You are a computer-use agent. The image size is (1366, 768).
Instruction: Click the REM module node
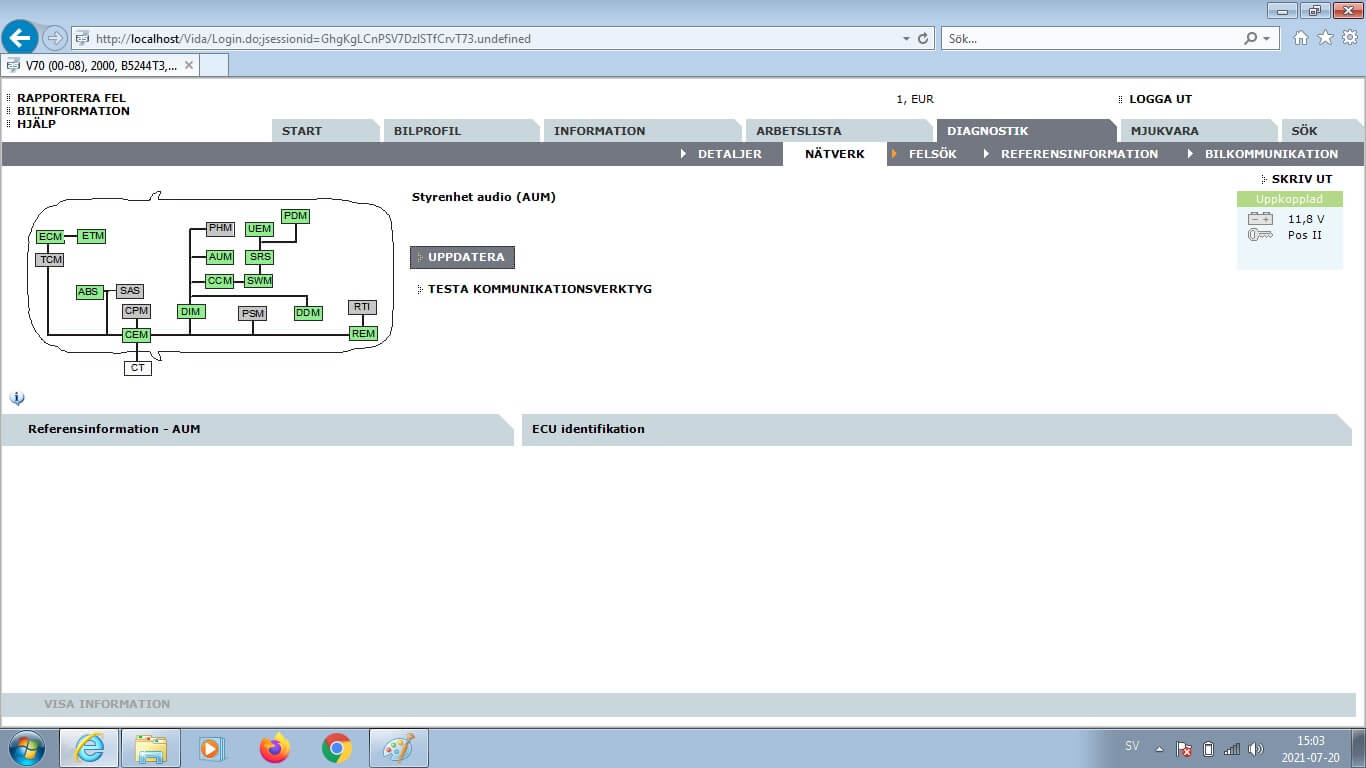click(x=363, y=334)
